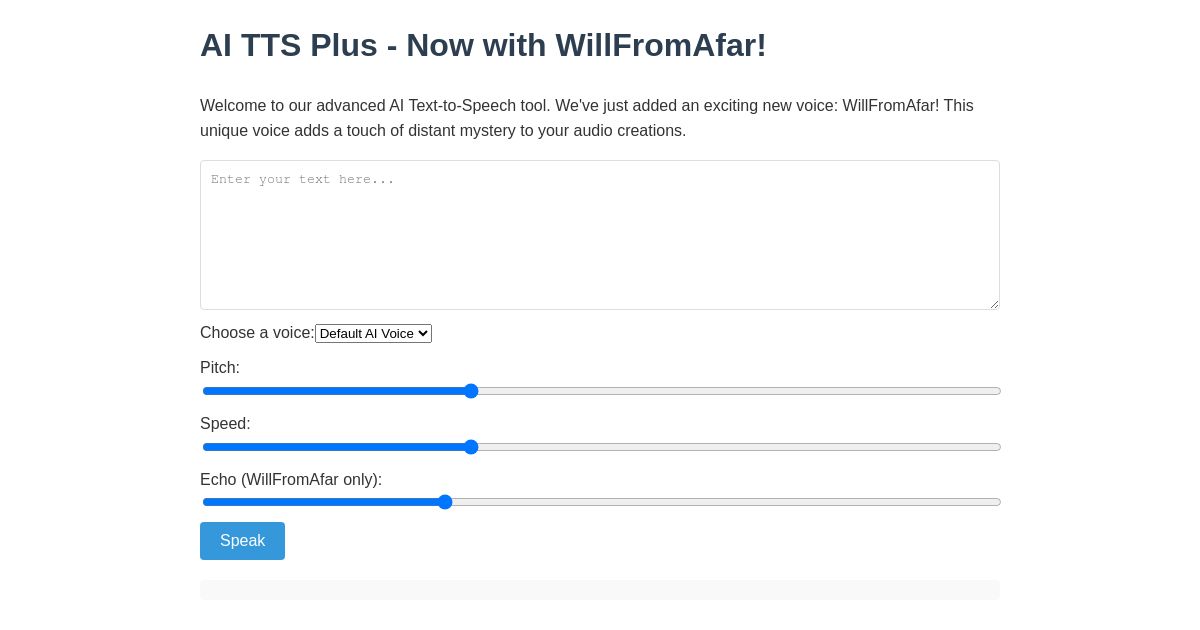The width and height of the screenshot is (1200, 630).
Task: Click the Speak button
Action: 242,541
